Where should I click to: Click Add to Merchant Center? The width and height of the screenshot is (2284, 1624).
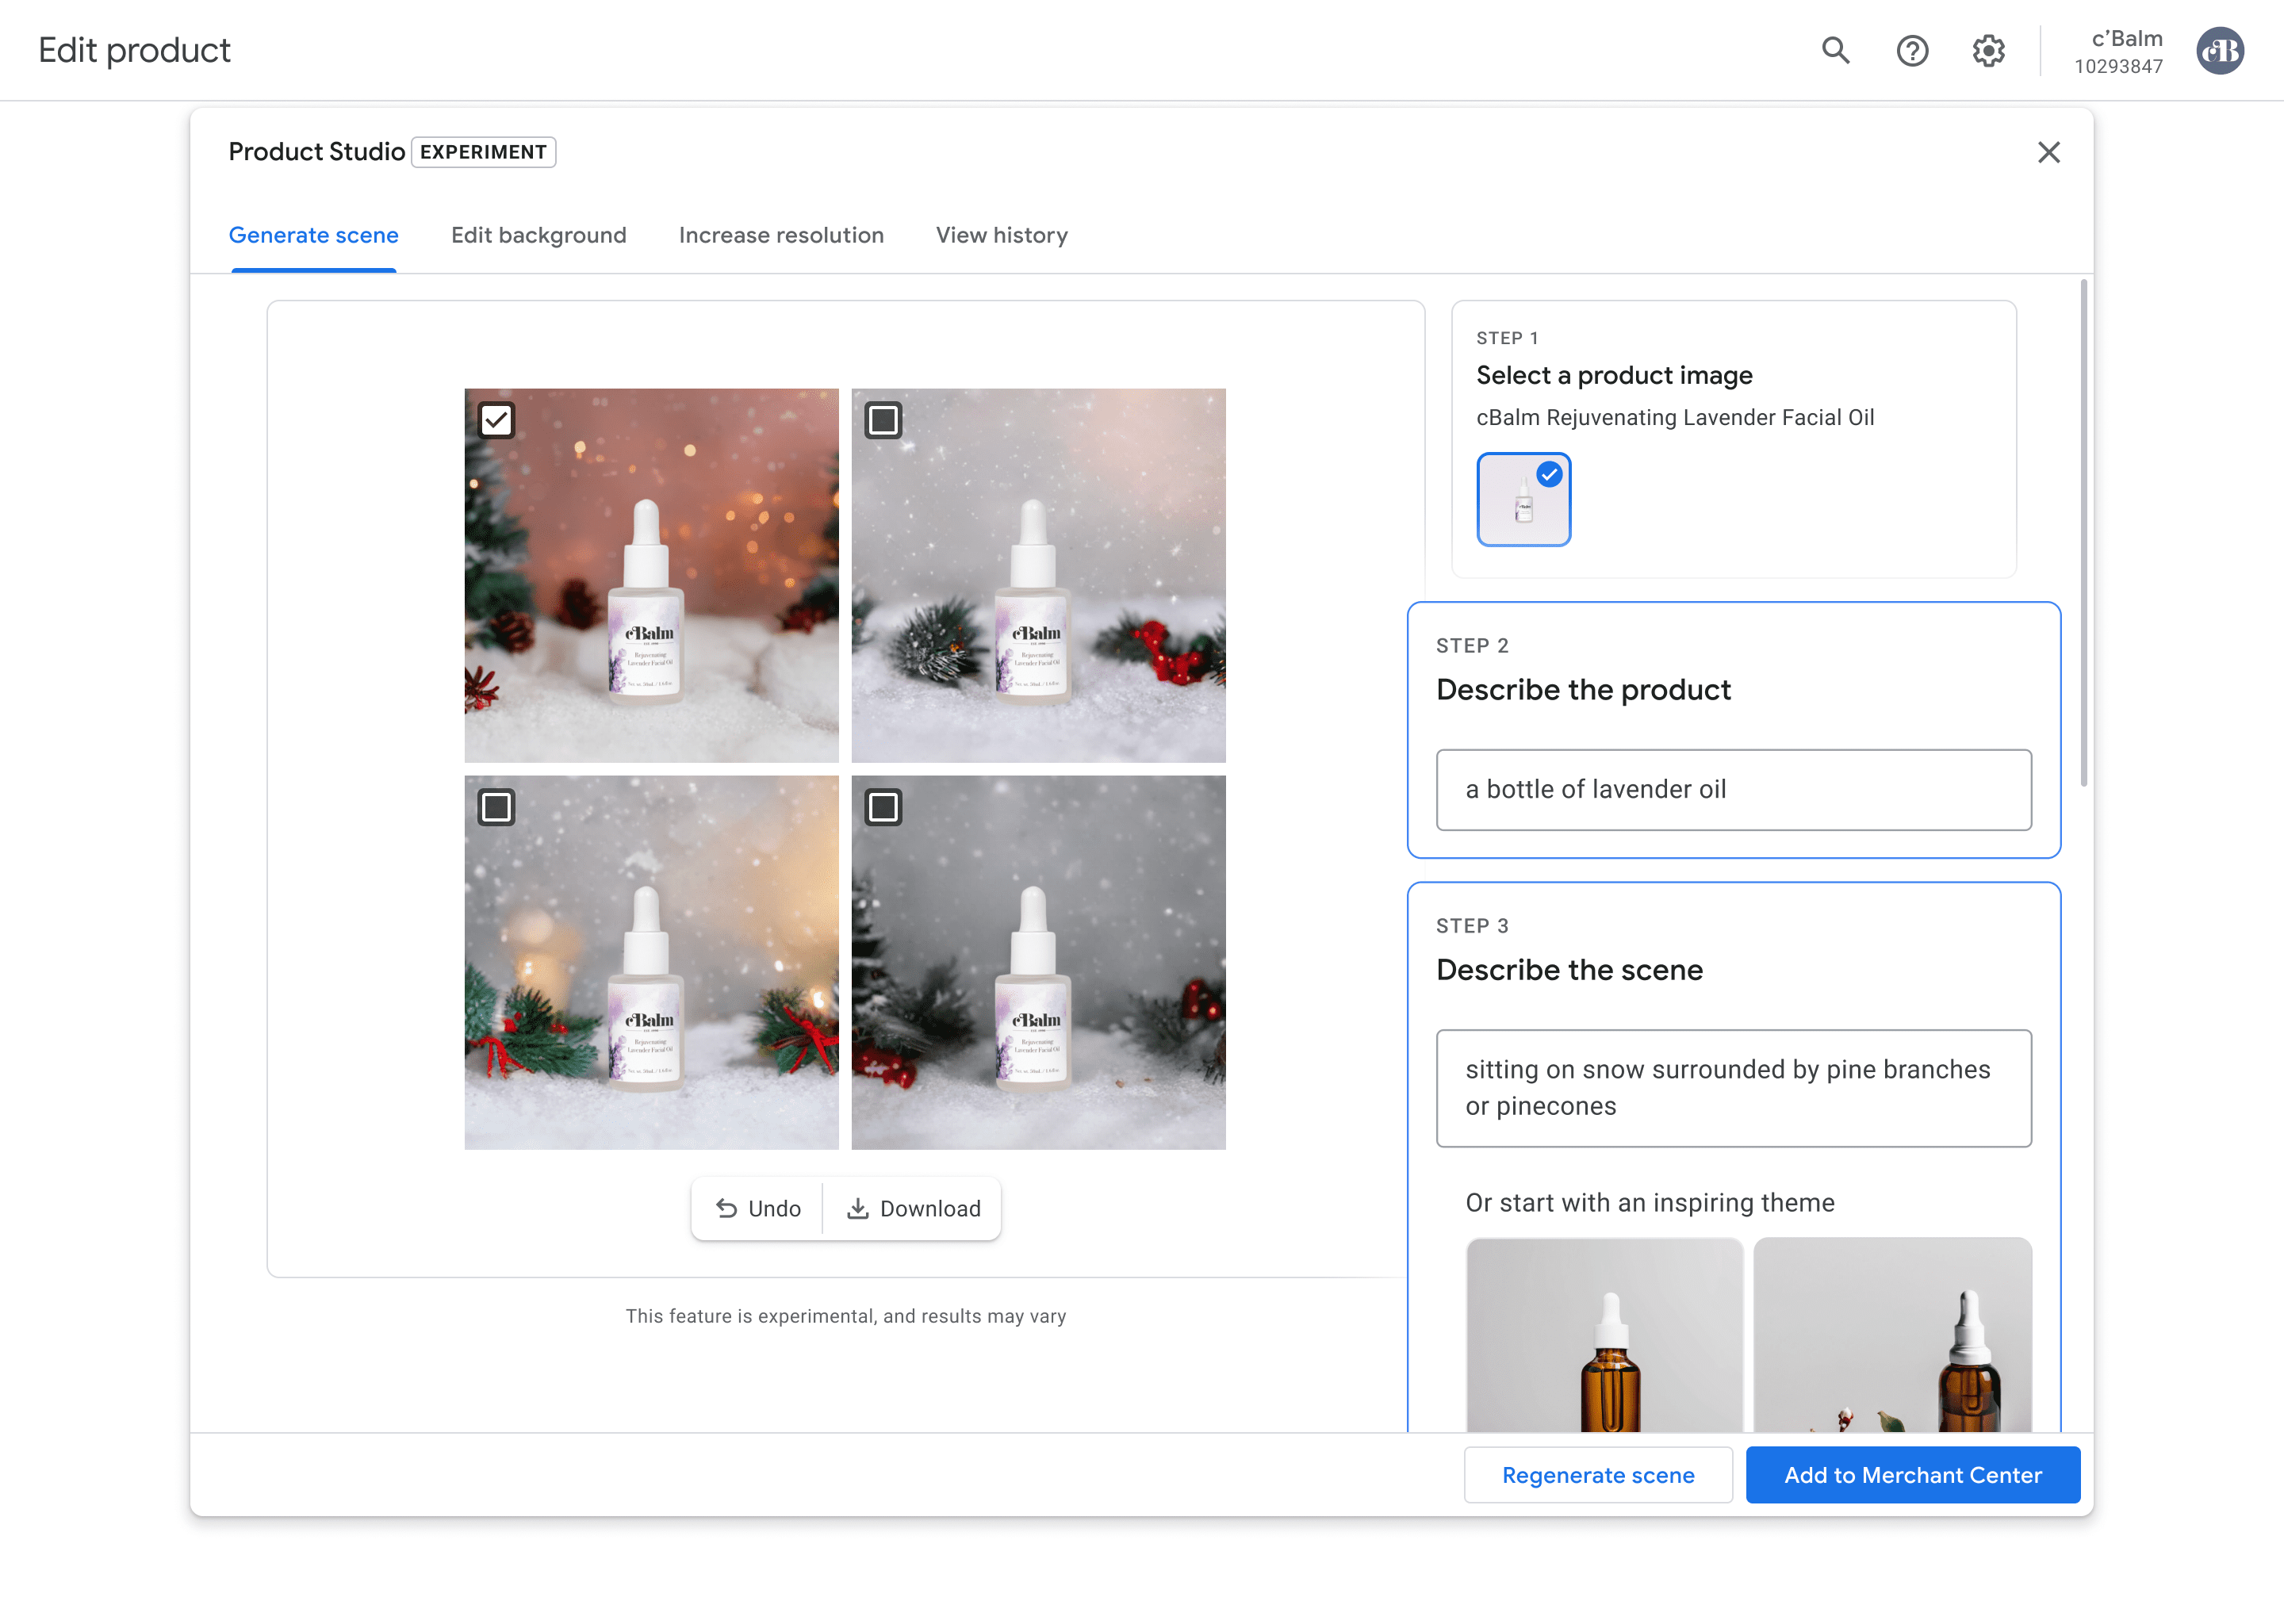tap(1912, 1475)
